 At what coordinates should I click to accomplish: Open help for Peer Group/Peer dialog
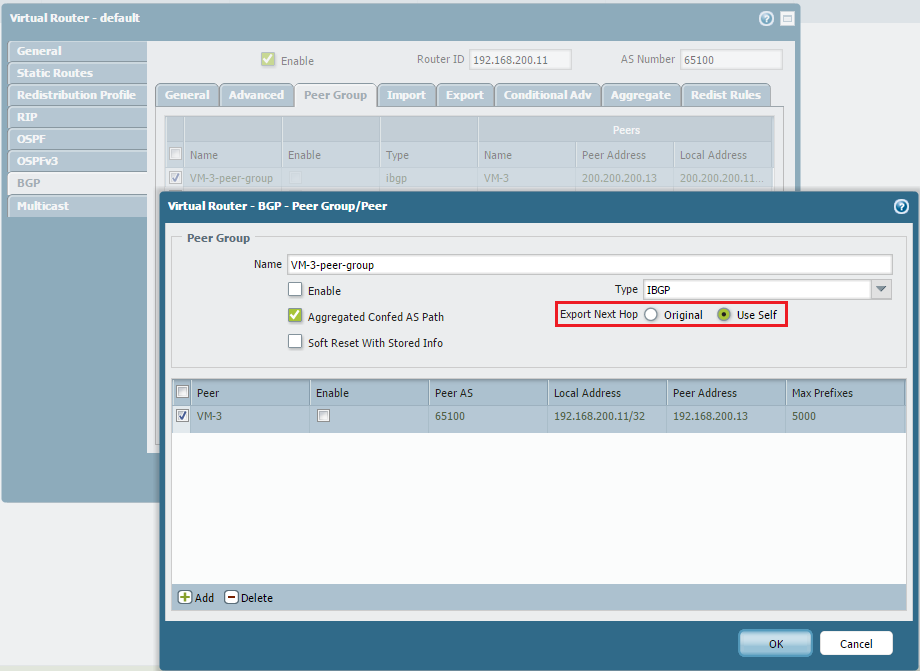(901, 206)
